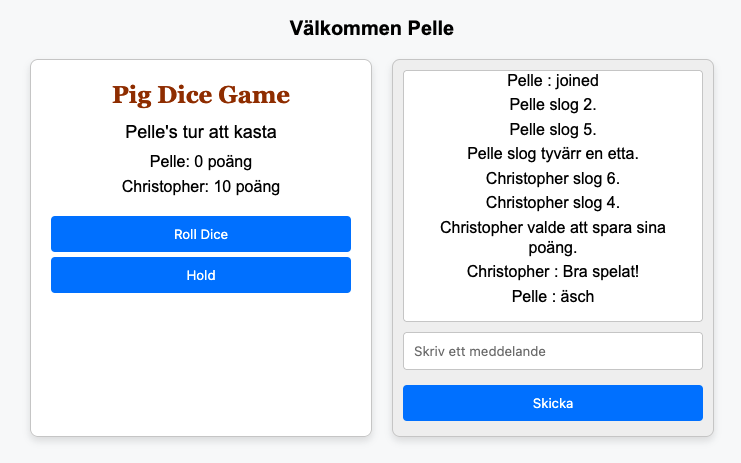
Task: Click the gray chat panel border below Skicka
Action: 552,429
